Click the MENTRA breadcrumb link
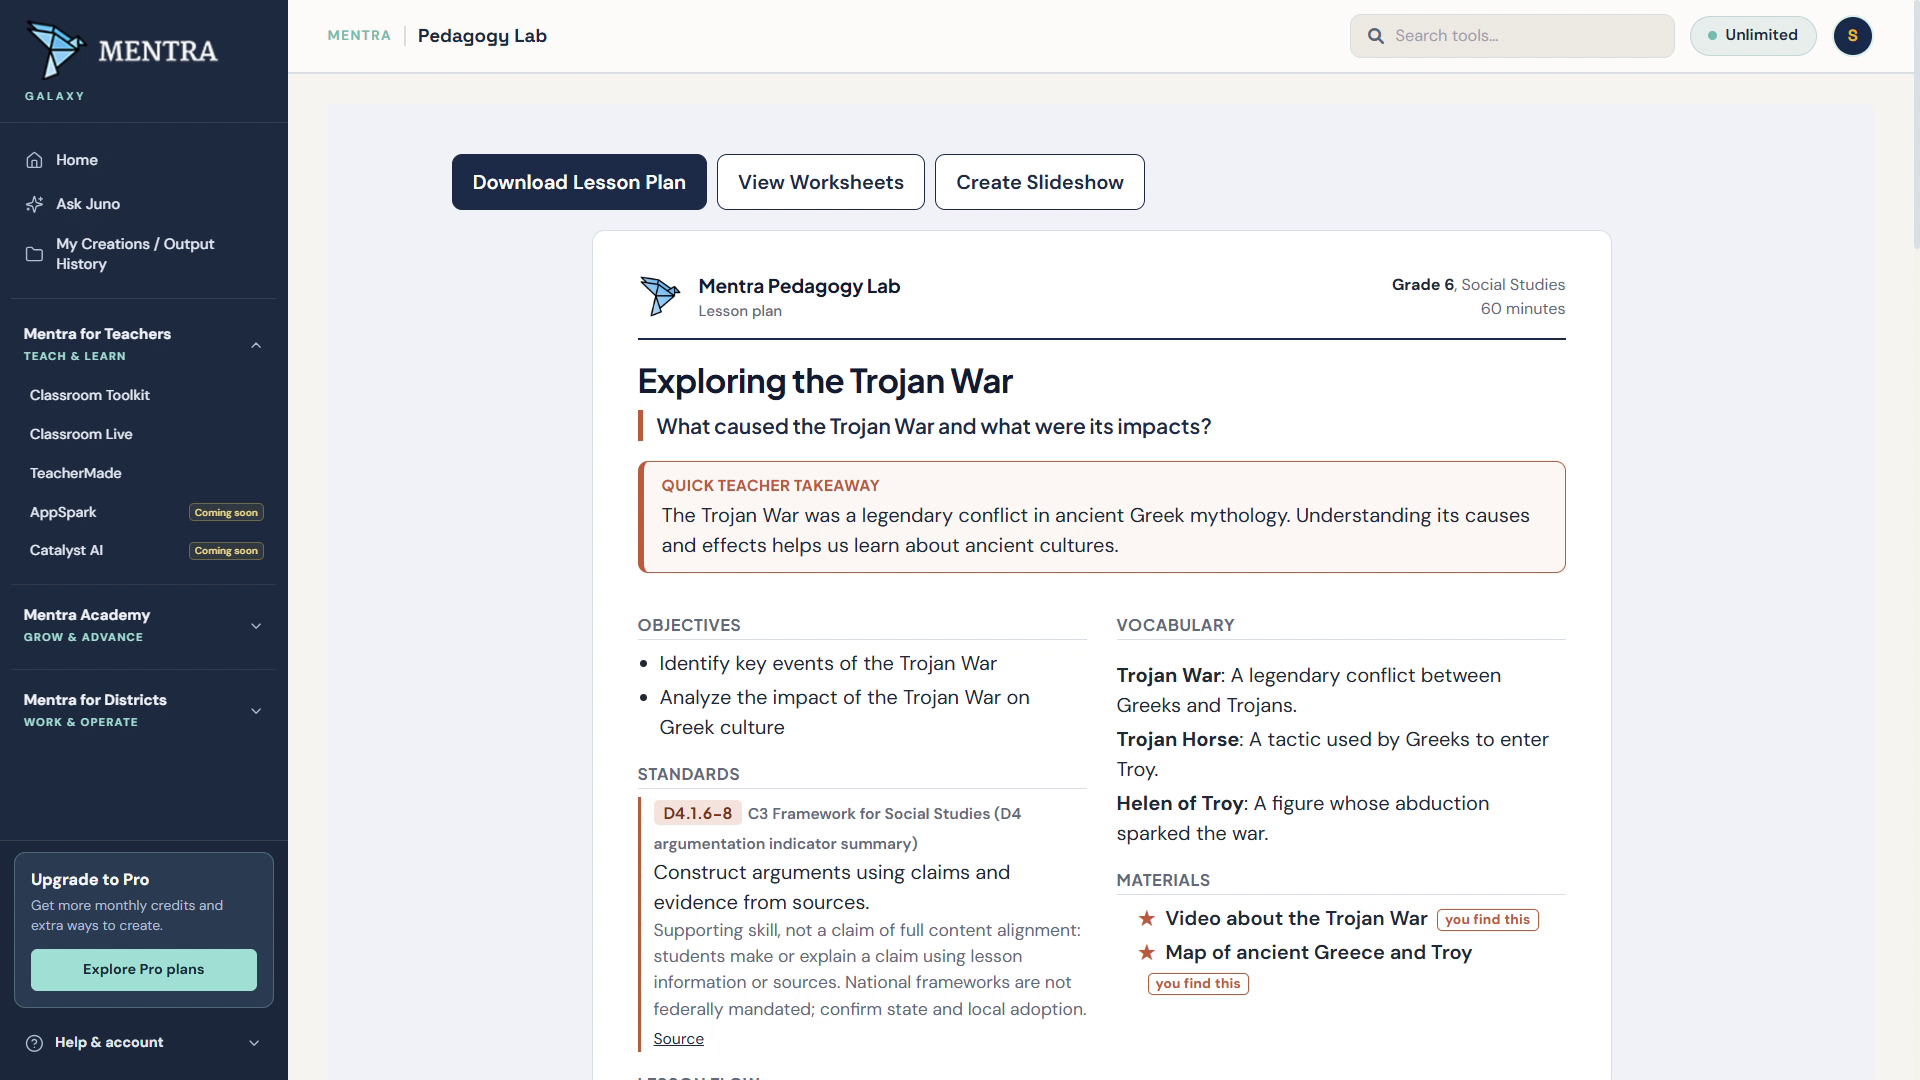Screen dimensions: 1920x1080 [x=359, y=36]
